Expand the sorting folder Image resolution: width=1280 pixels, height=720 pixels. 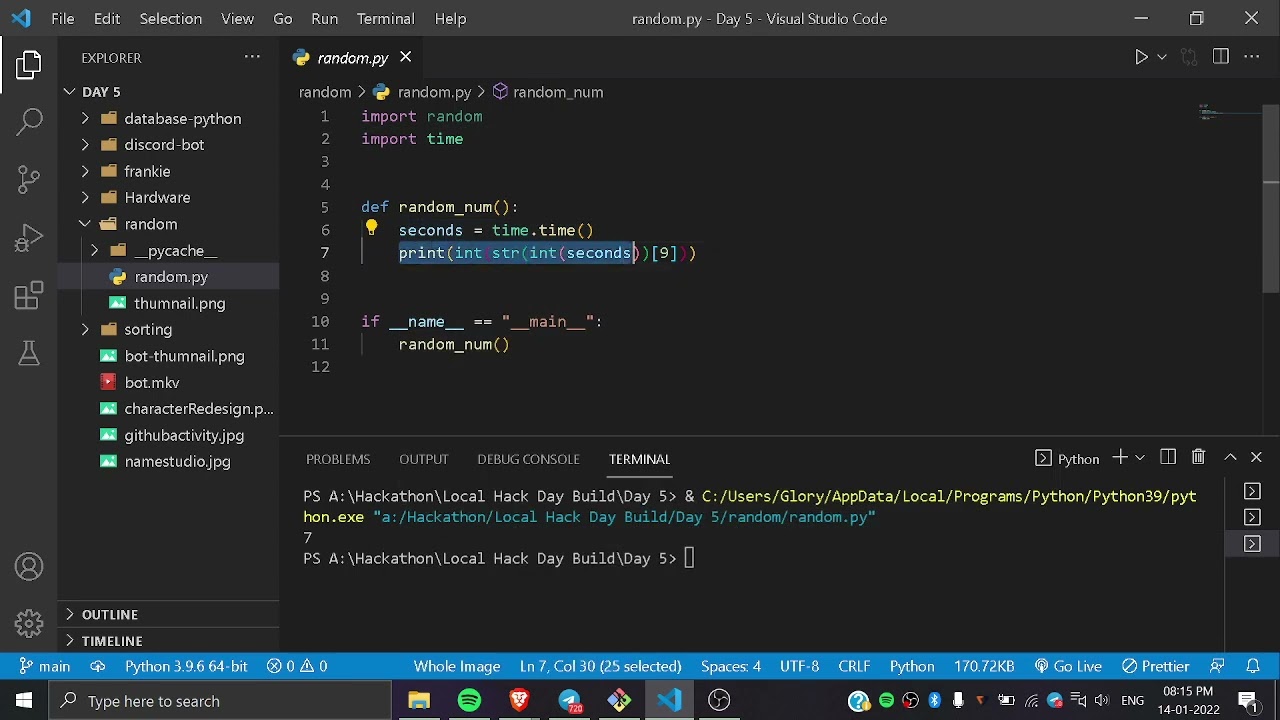tap(168, 330)
